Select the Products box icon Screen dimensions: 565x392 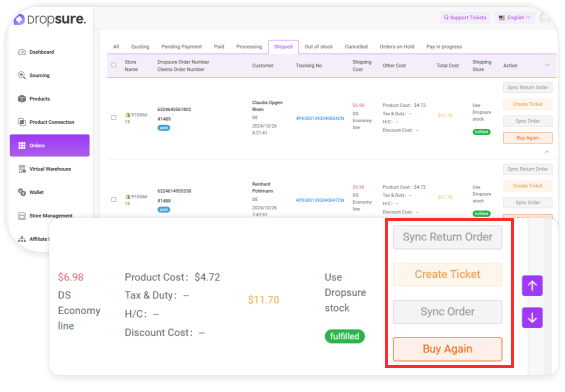(x=22, y=98)
